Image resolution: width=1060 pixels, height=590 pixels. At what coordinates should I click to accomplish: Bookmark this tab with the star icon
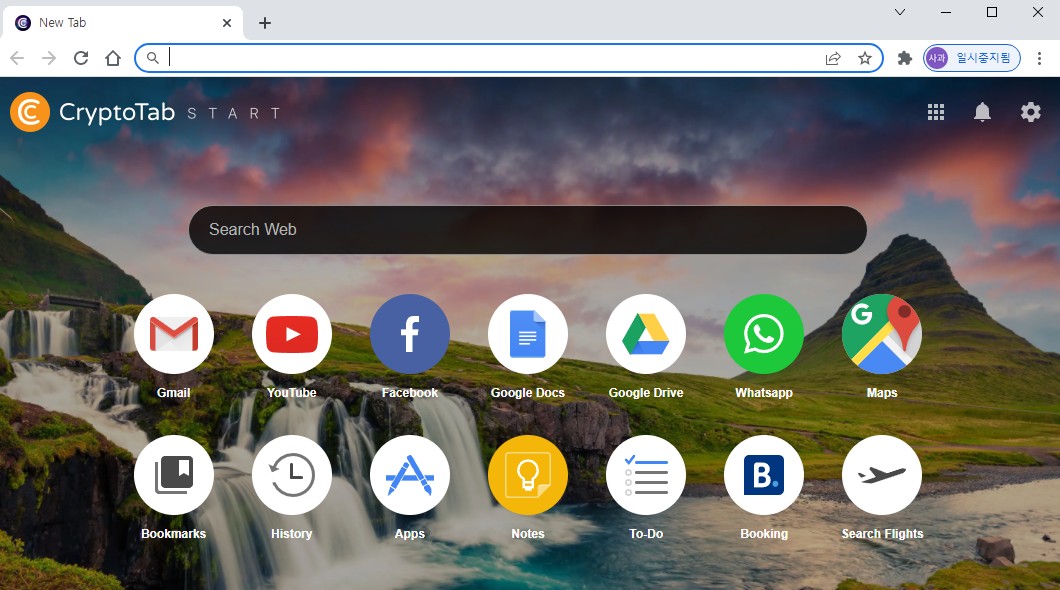pos(865,58)
